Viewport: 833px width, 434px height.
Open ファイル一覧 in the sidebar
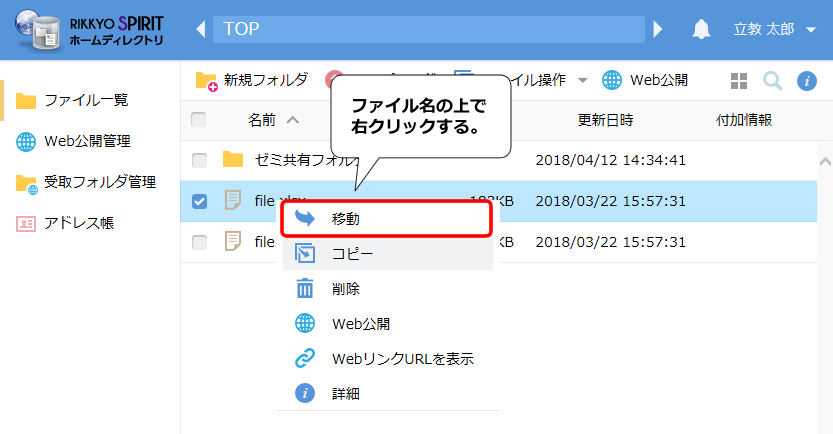[72, 100]
